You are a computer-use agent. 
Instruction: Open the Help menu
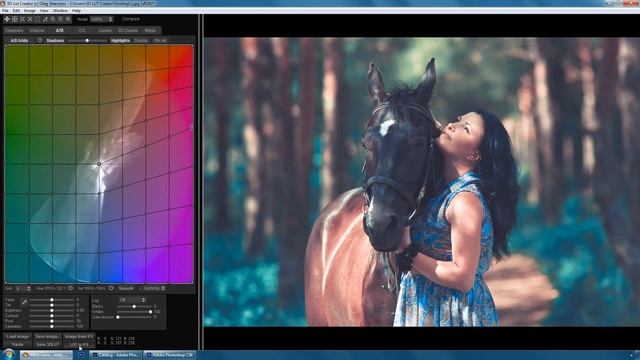click(x=76, y=11)
